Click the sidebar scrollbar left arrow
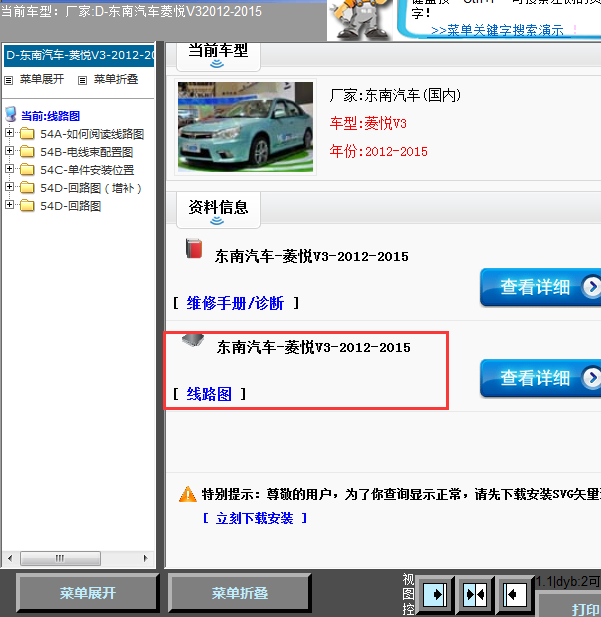The width and height of the screenshot is (601, 617). coord(10,558)
